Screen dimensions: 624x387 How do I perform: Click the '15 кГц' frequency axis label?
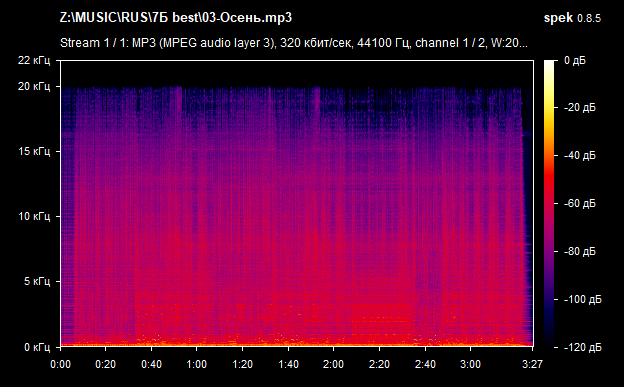pyautogui.click(x=34, y=151)
